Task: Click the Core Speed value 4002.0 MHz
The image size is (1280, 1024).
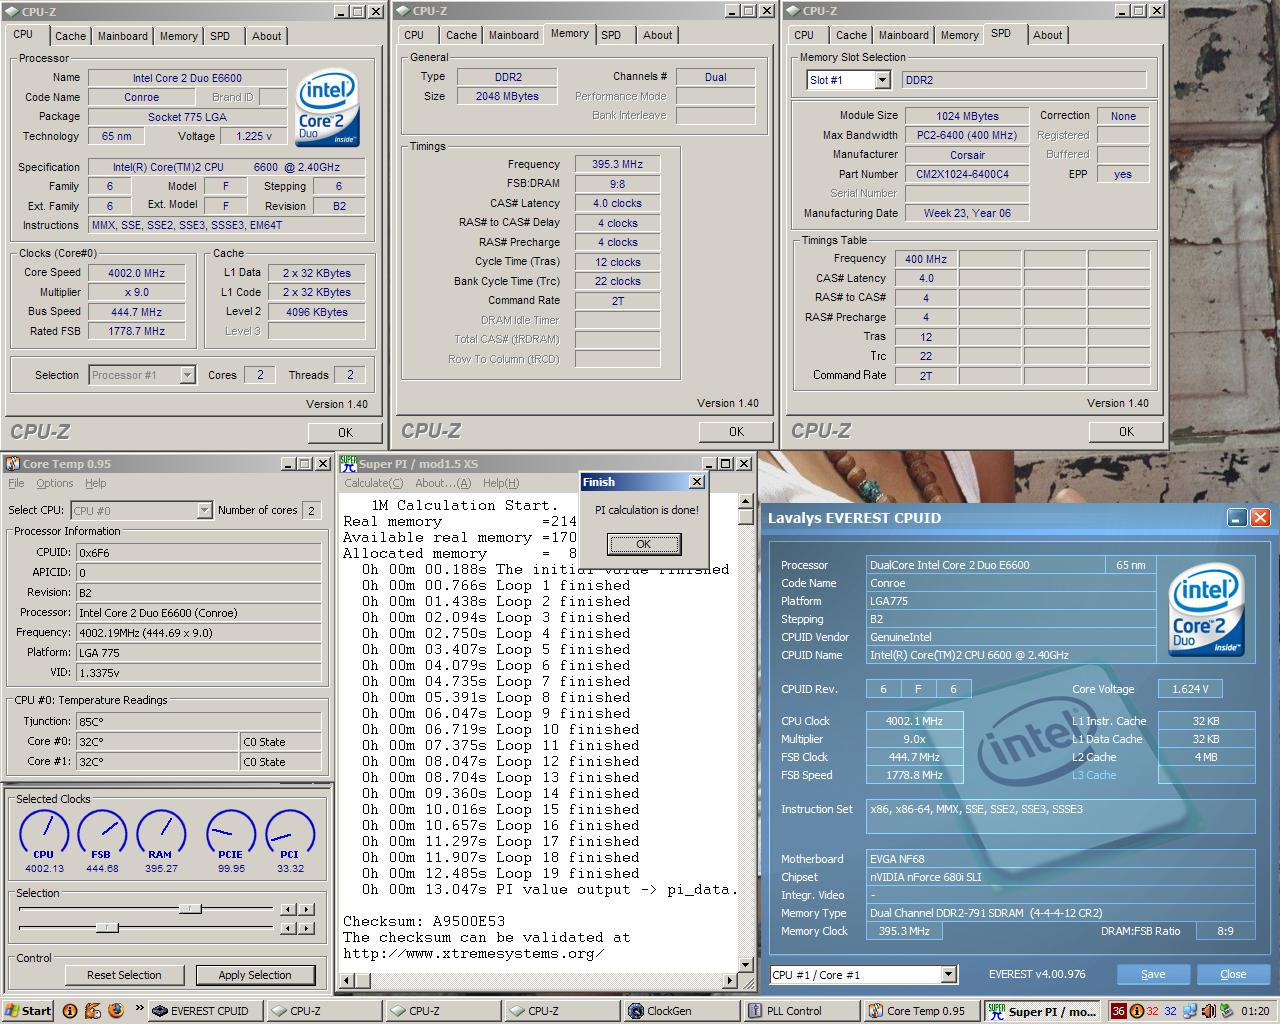Action: [x=137, y=273]
